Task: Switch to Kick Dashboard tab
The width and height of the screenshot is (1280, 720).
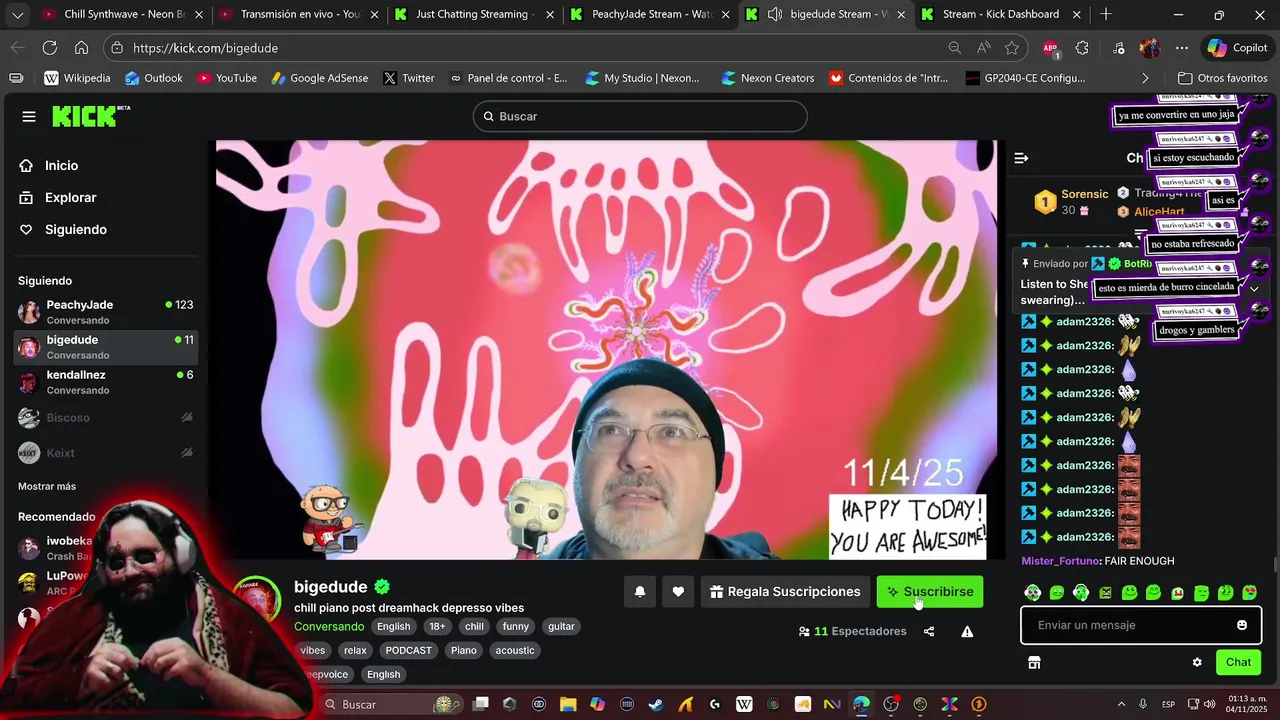Action: [x=1000, y=14]
